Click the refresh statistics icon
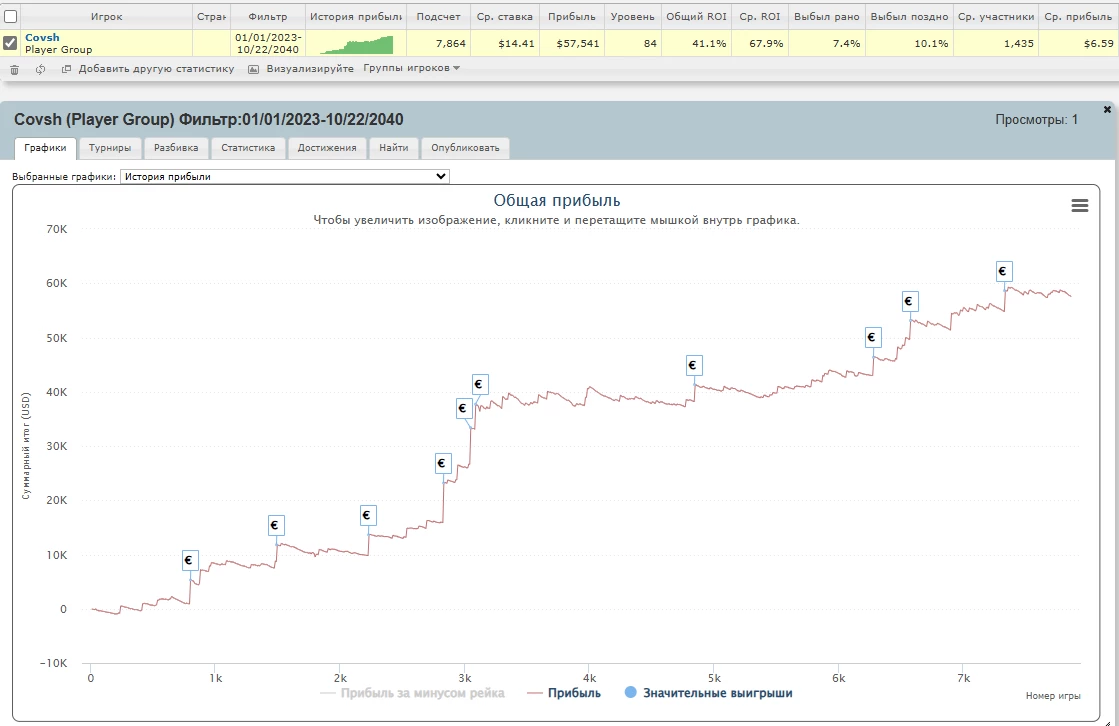The image size is (1119, 726). point(40,69)
